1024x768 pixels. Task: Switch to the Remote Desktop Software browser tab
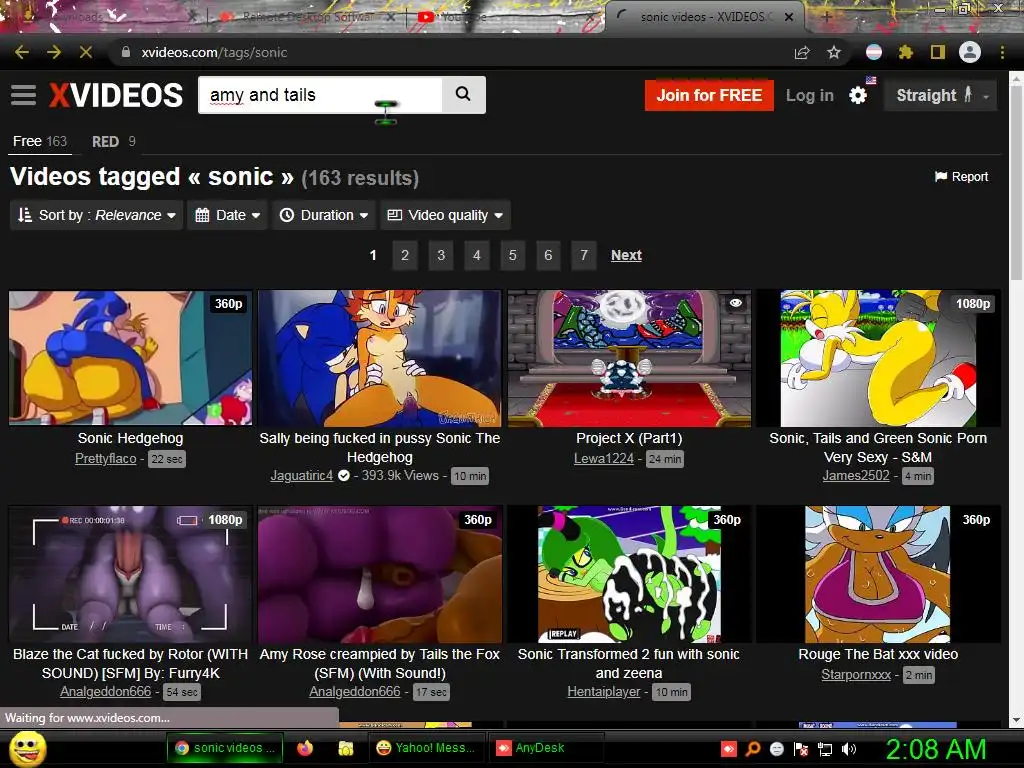(307, 16)
